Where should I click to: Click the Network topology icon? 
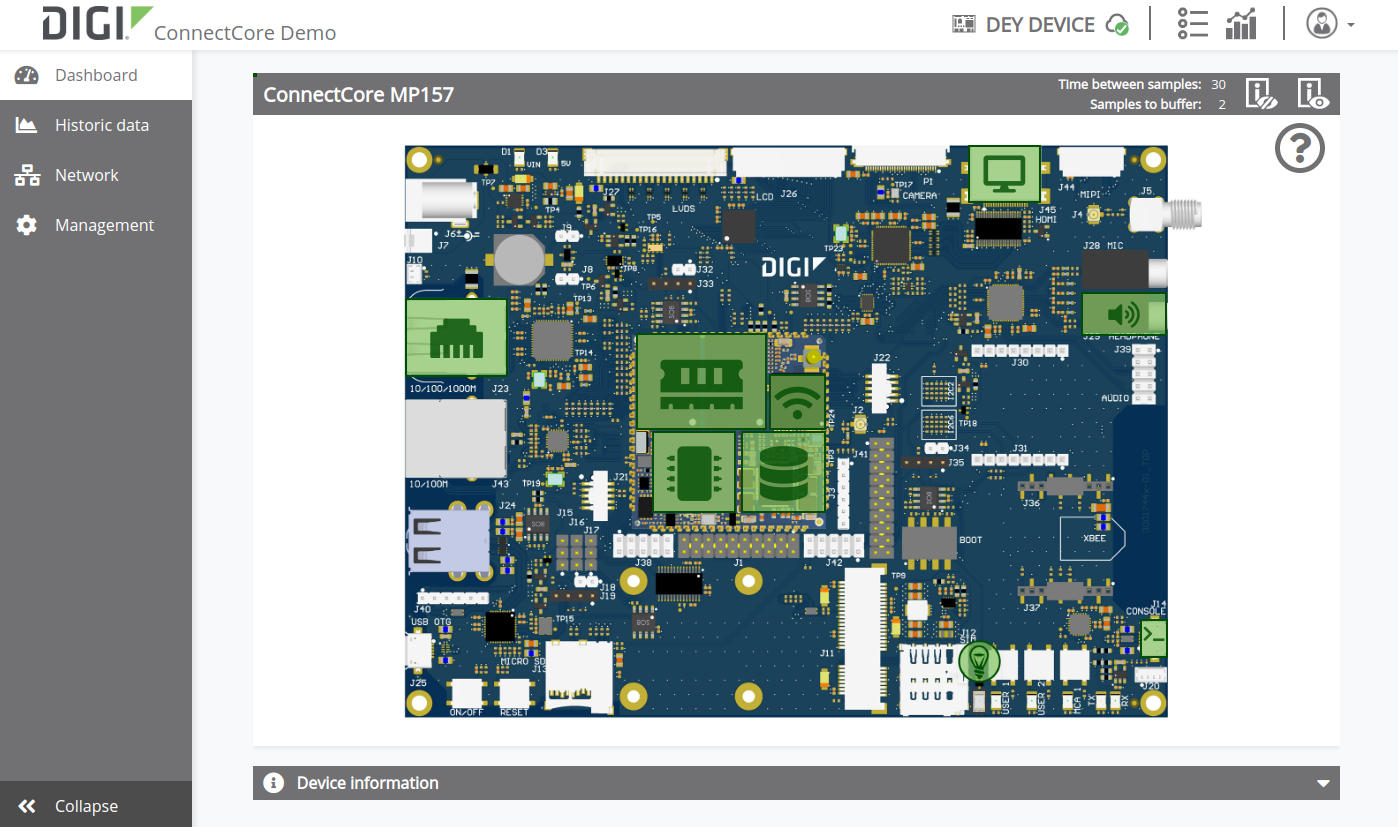(27, 175)
